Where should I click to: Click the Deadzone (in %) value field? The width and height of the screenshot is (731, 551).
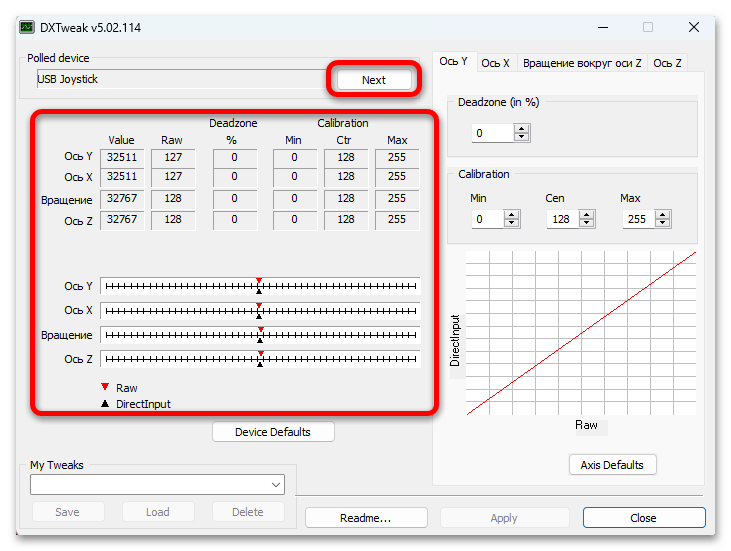click(x=493, y=133)
